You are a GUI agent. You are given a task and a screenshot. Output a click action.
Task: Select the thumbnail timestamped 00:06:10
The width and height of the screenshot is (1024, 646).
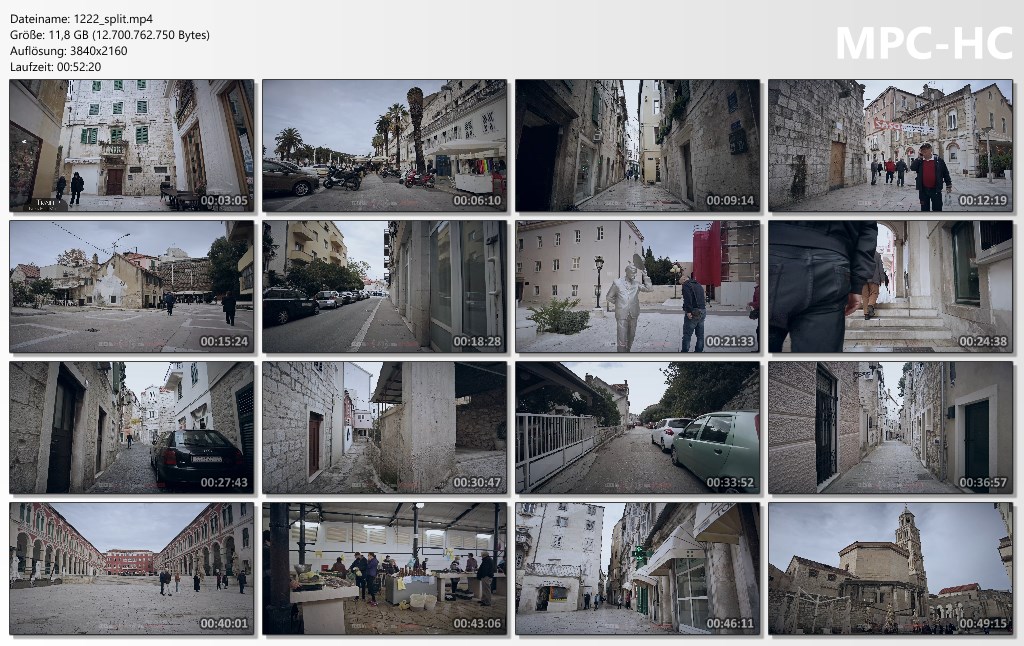[385, 146]
